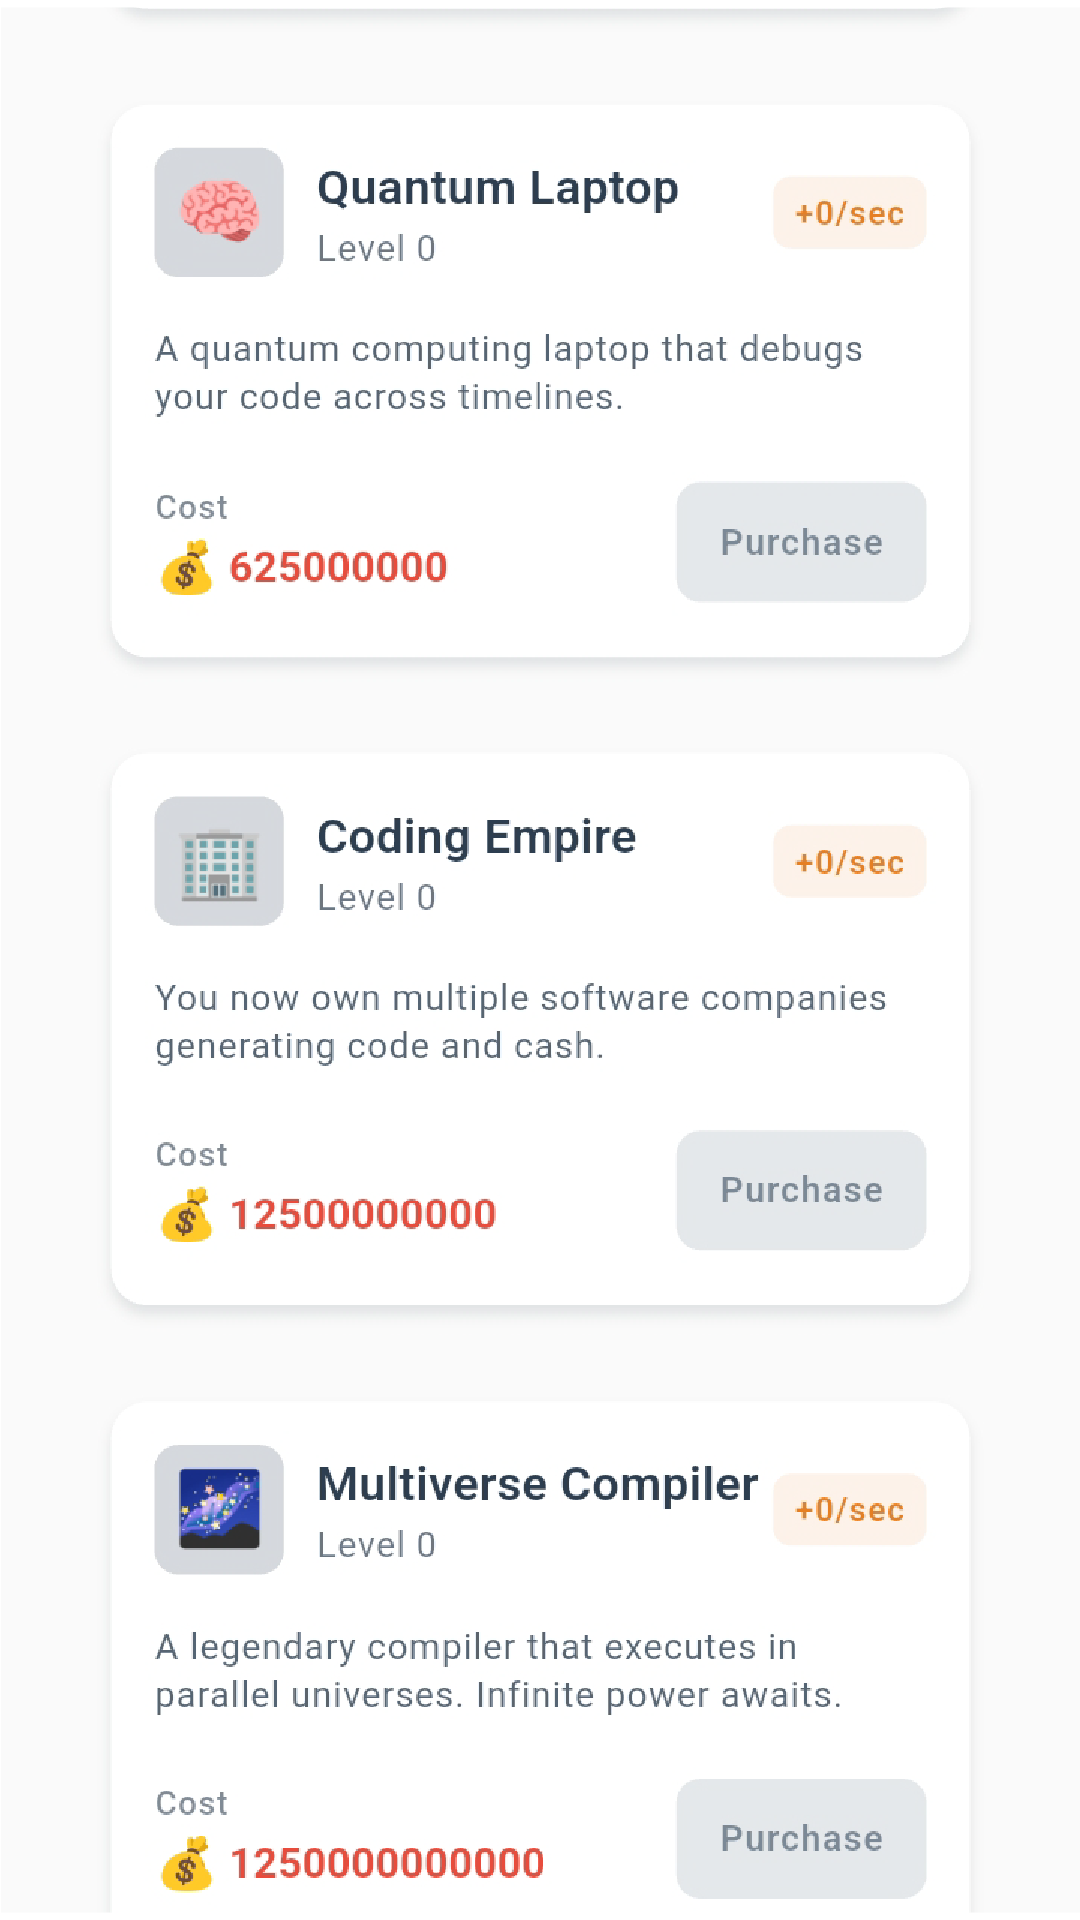Click the Multiverse Compiler title text

click(537, 1484)
